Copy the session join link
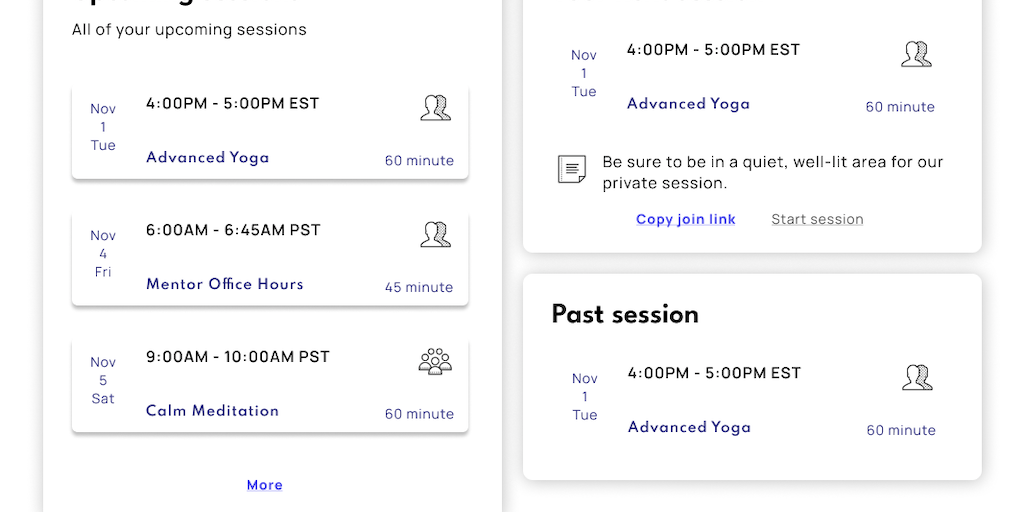The width and height of the screenshot is (1024, 512). (686, 220)
